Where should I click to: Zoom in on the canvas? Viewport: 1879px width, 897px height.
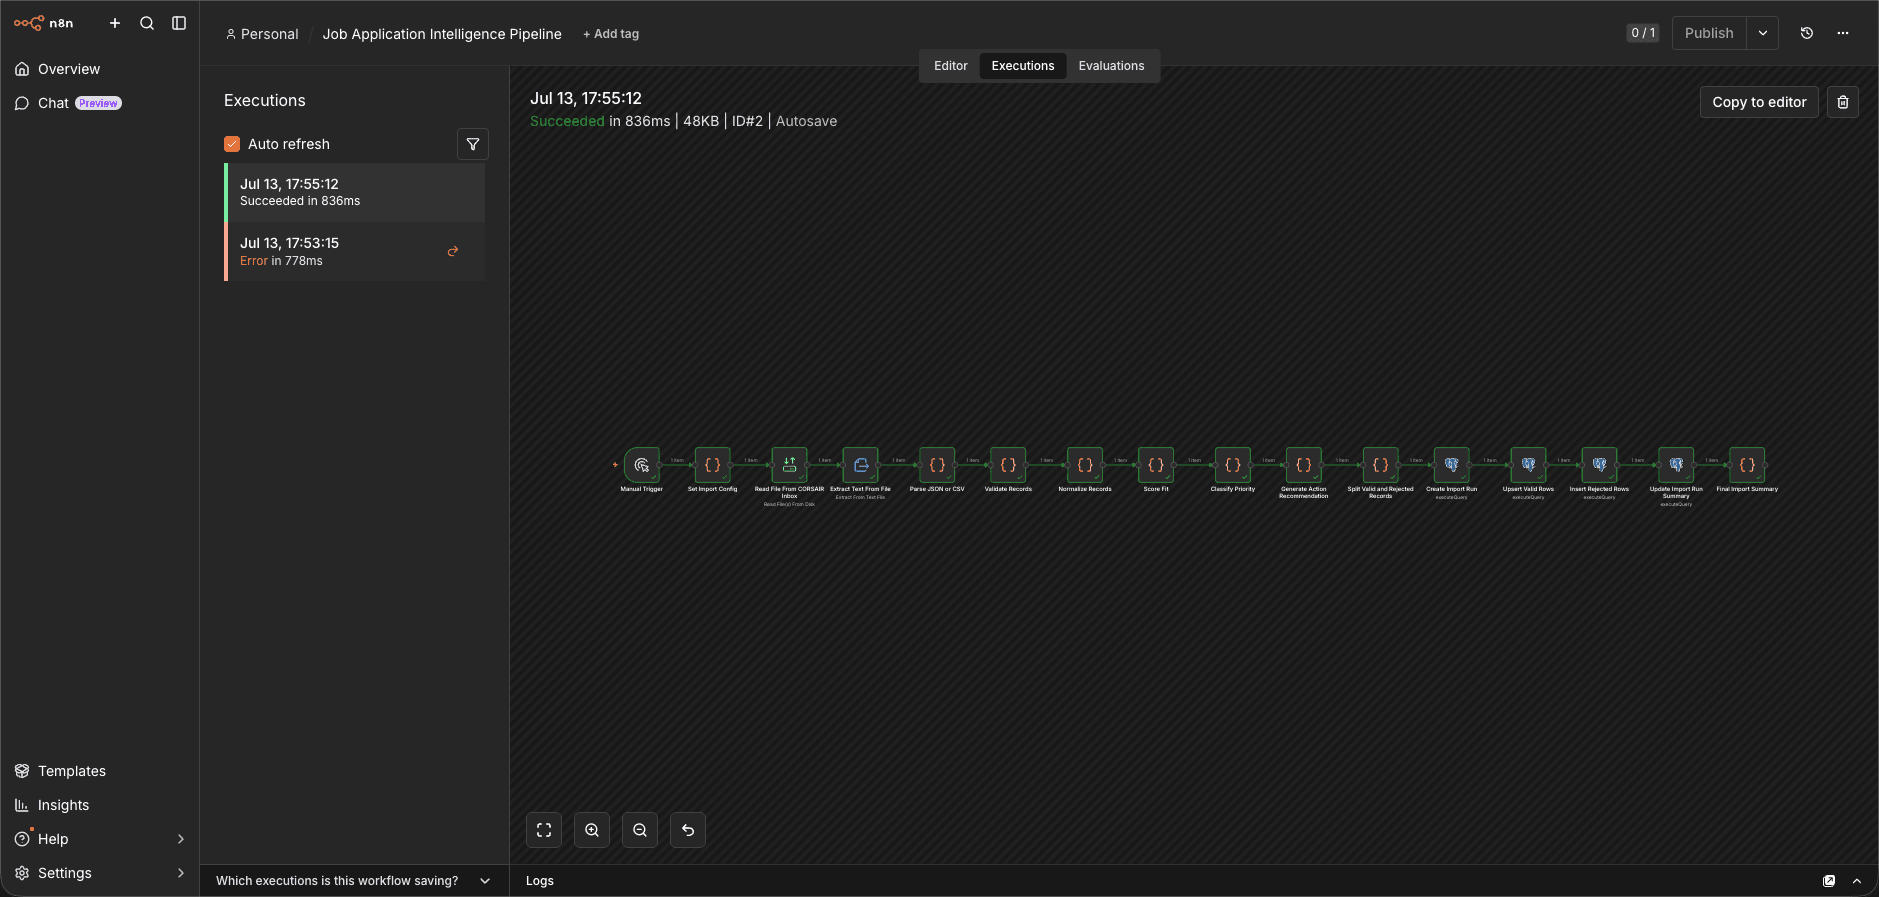[592, 830]
